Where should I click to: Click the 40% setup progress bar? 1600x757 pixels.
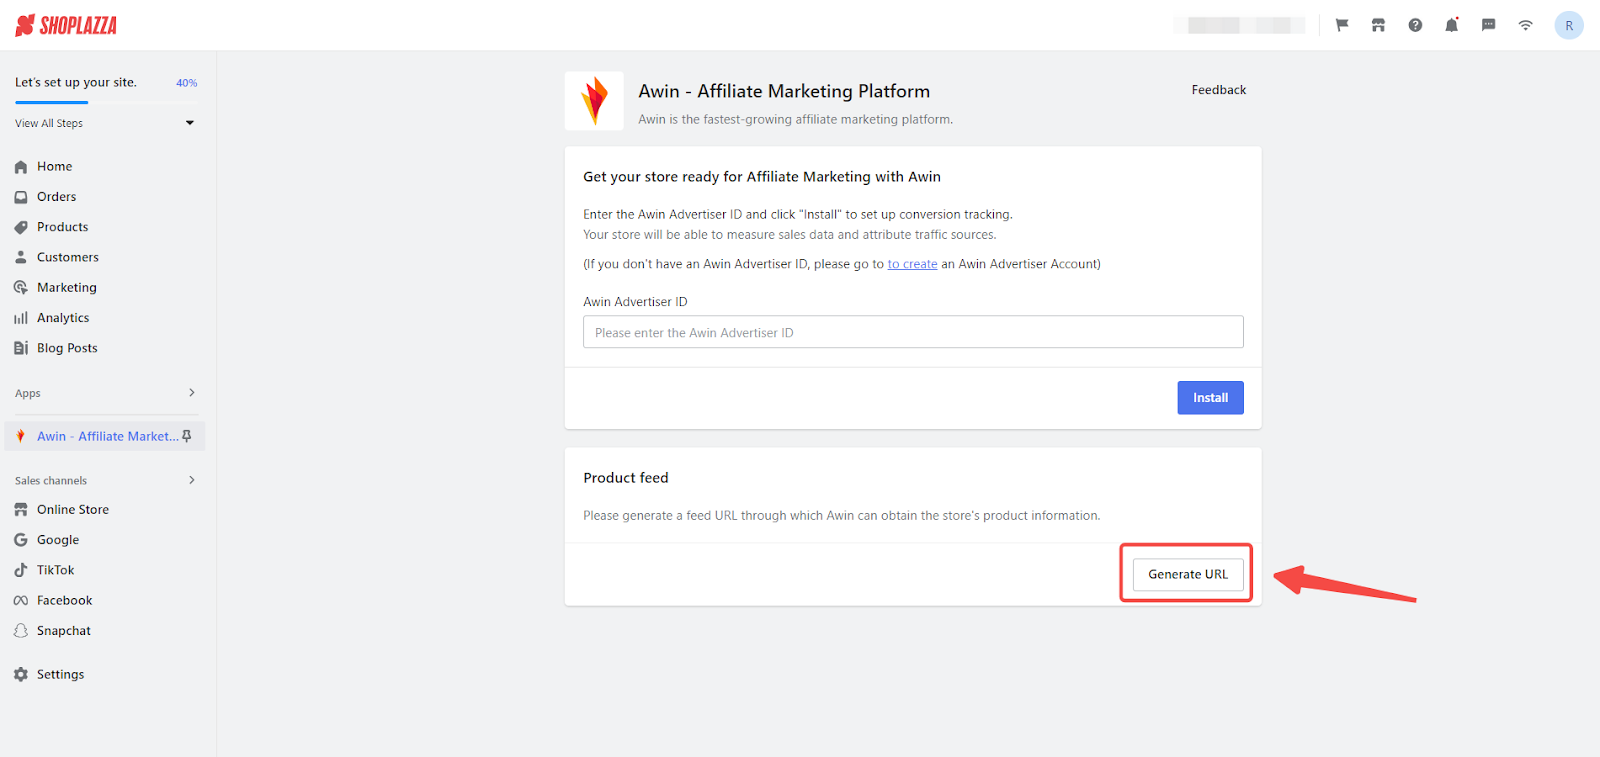[x=106, y=102]
